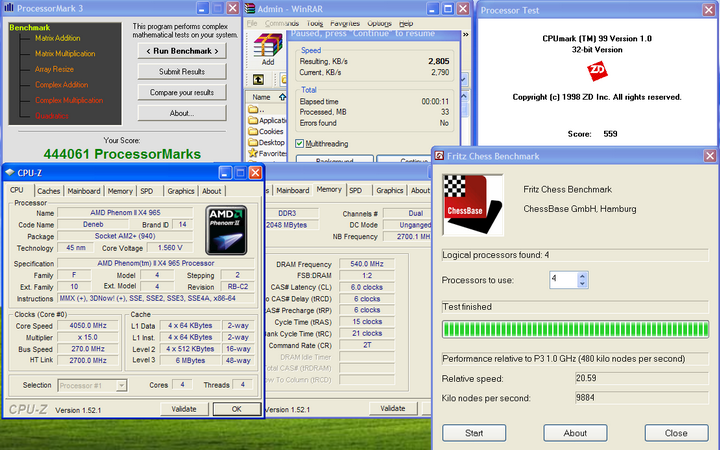Click Compare your results button
The width and height of the screenshot is (720, 450).
click(x=182, y=92)
